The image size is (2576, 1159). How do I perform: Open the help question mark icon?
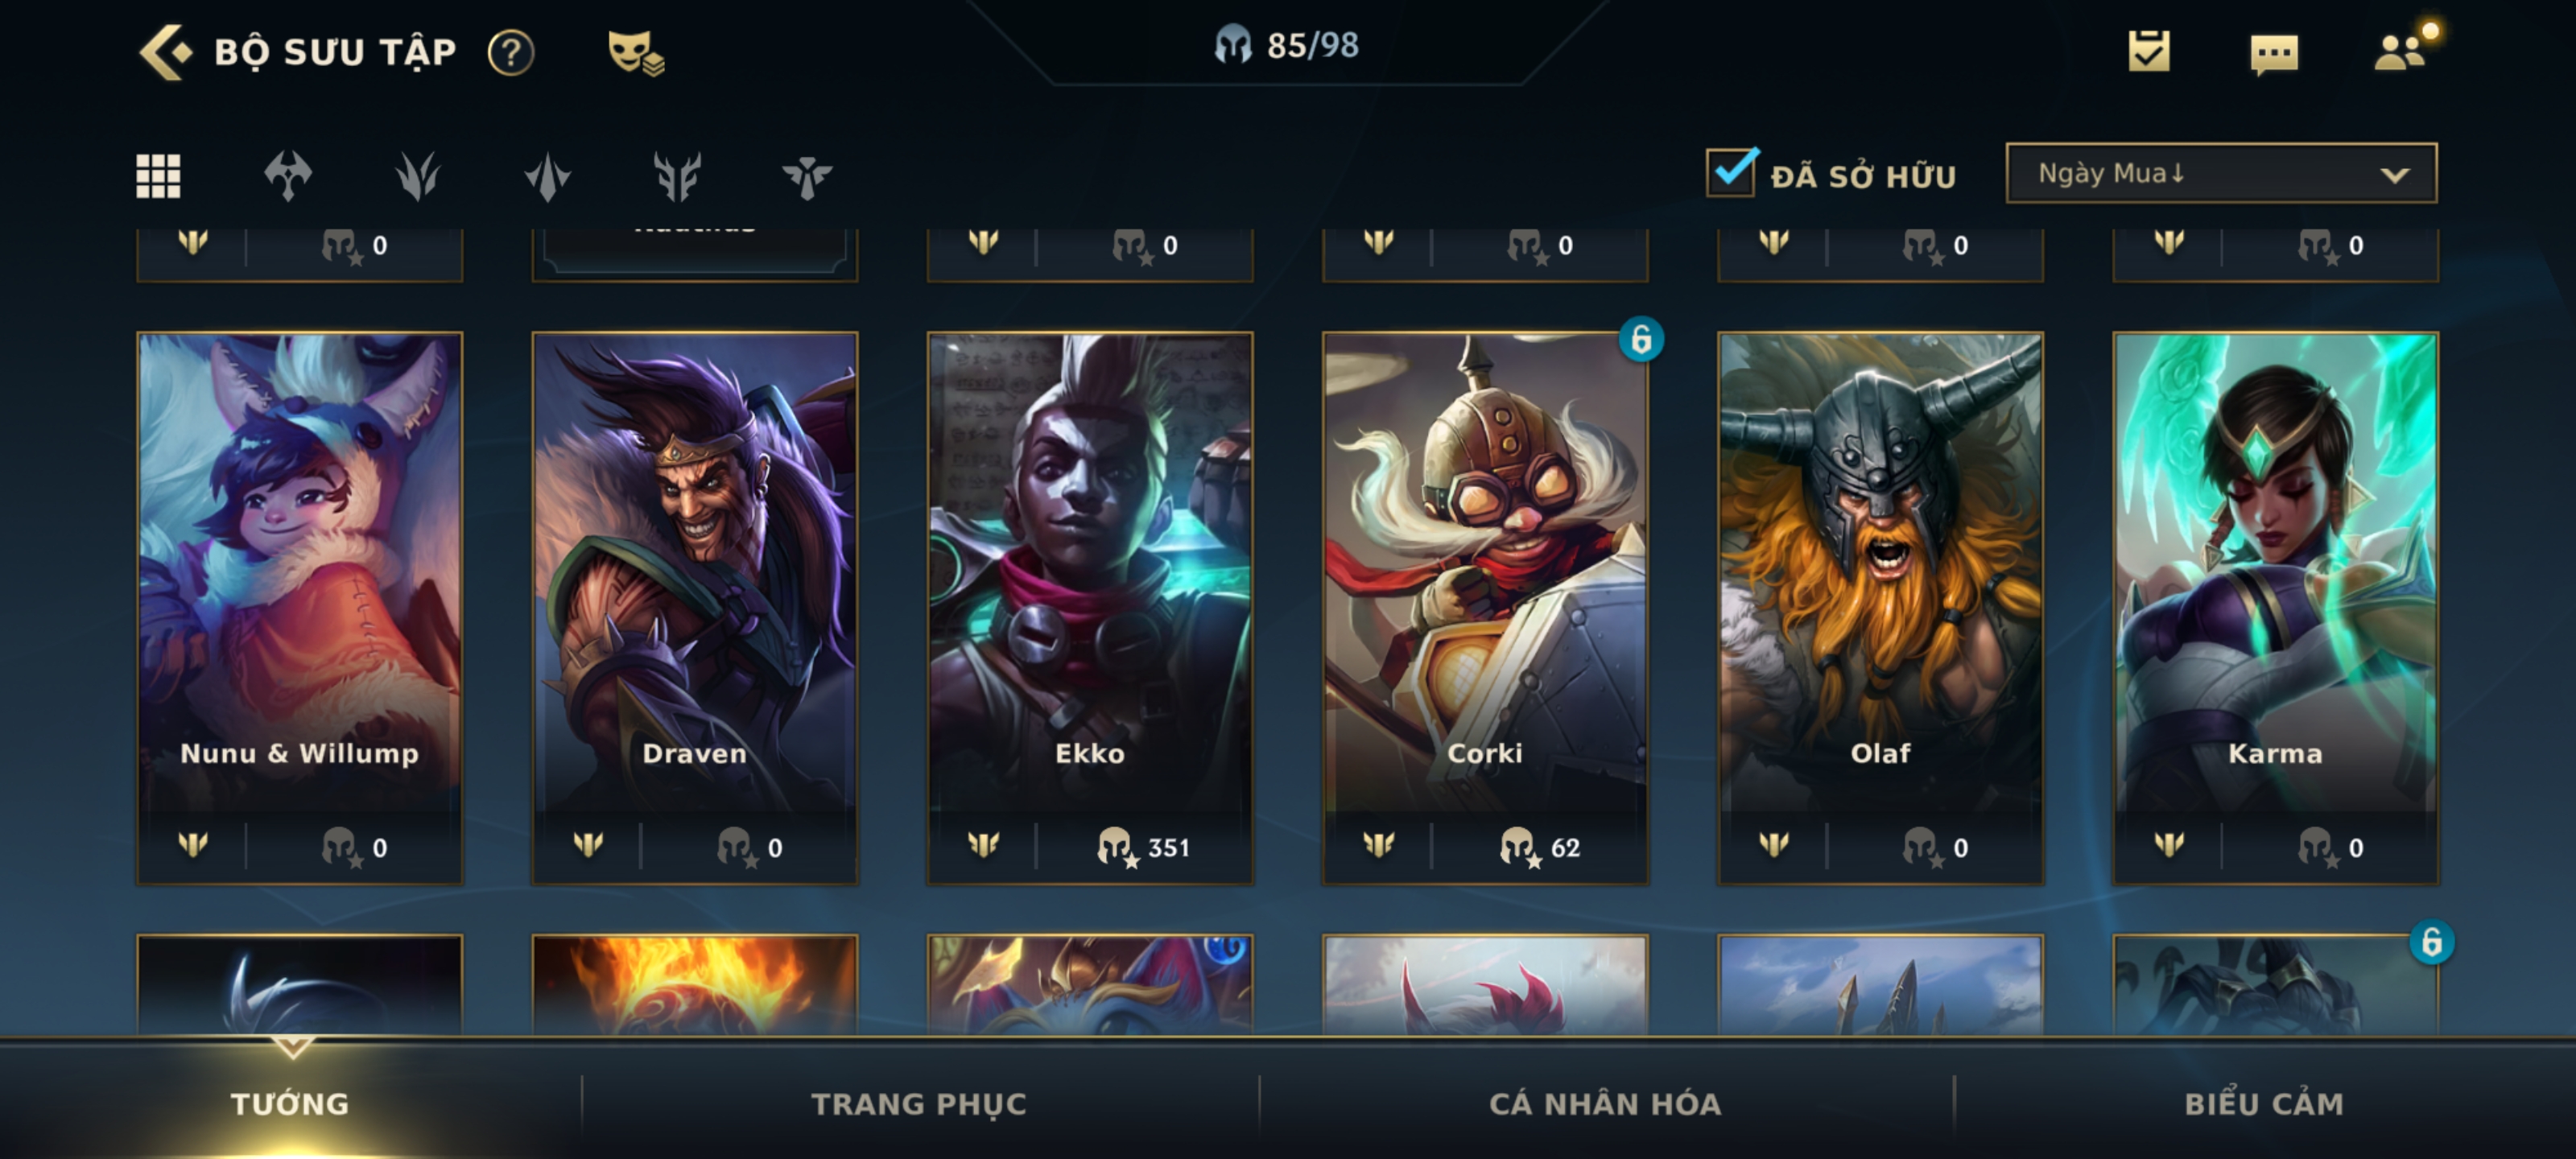(x=511, y=52)
